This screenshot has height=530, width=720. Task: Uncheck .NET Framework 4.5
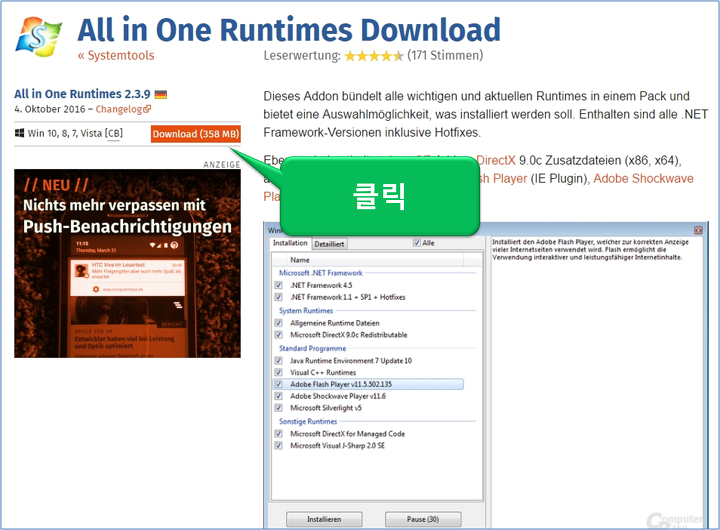click(x=278, y=285)
